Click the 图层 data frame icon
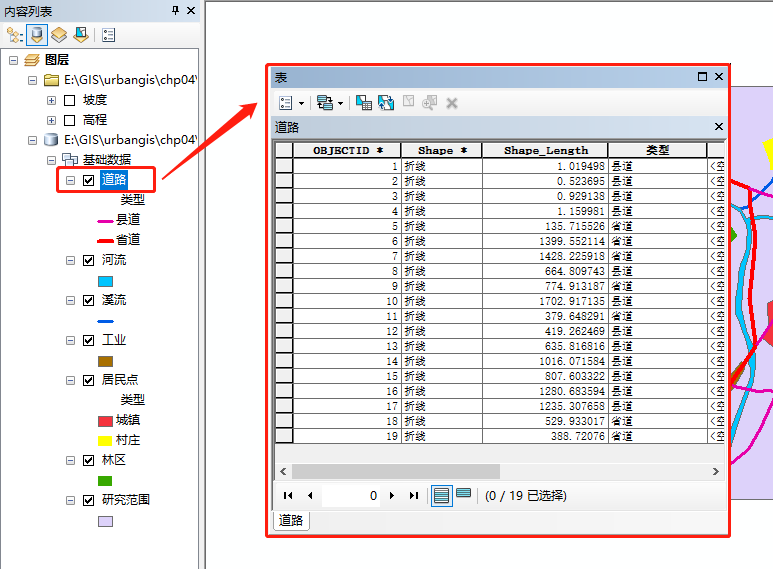This screenshot has height=569, width=773. click(x=32, y=60)
